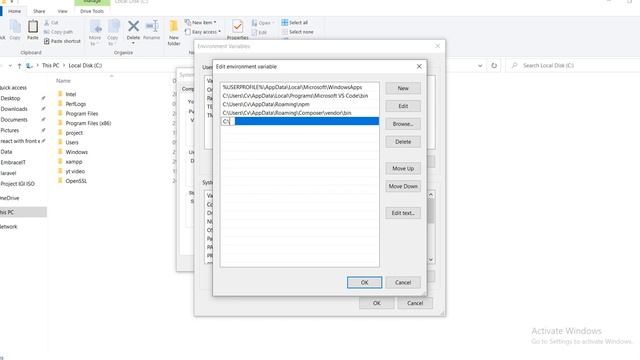Open Documents in Quick access
The width and height of the screenshot is (640, 360).
click(x=14, y=120)
